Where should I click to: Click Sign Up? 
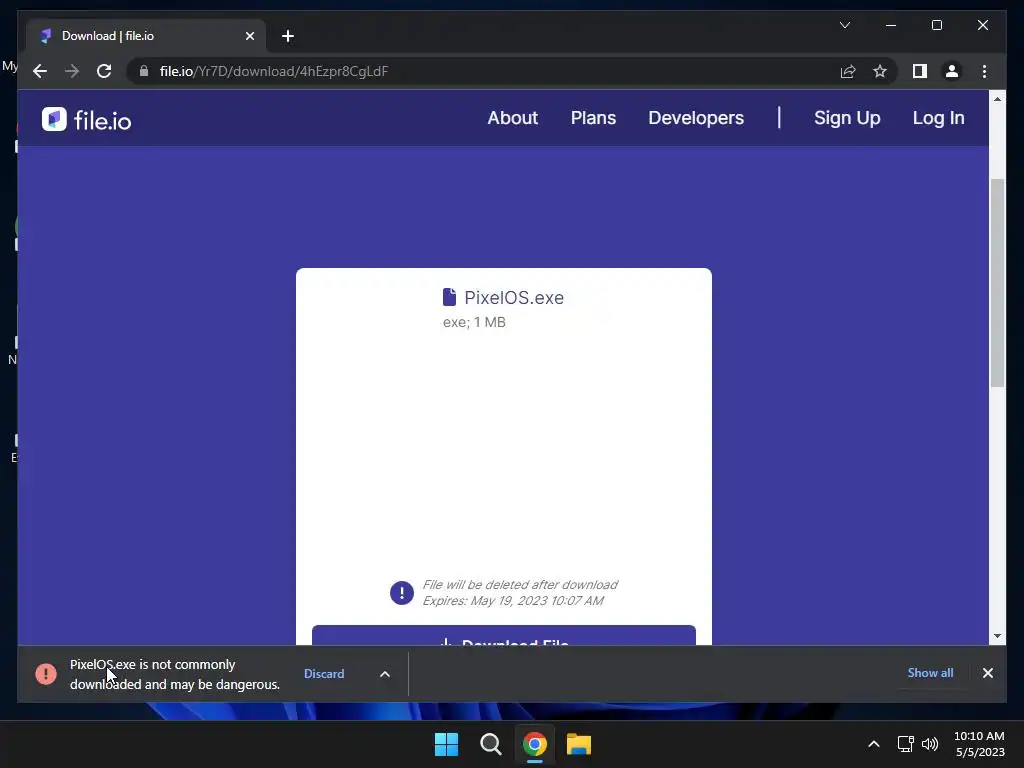(x=847, y=118)
